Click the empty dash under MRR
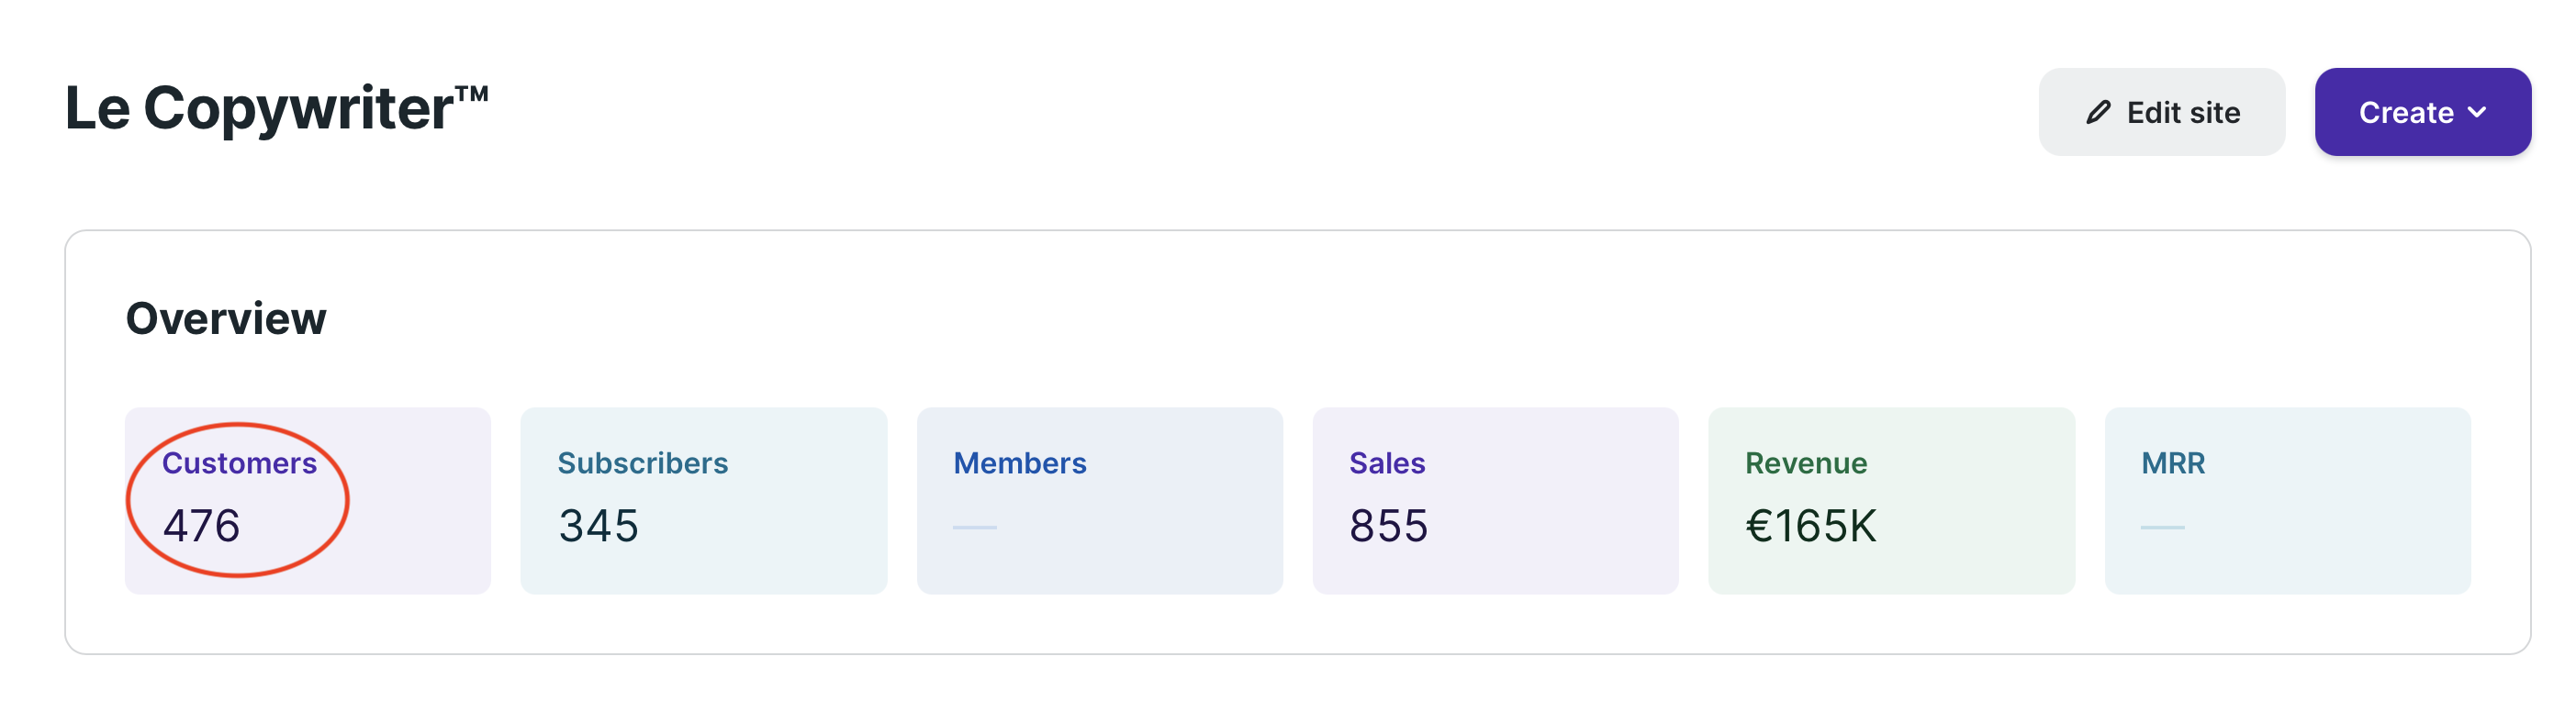The width and height of the screenshot is (2576, 712). pos(2162,527)
